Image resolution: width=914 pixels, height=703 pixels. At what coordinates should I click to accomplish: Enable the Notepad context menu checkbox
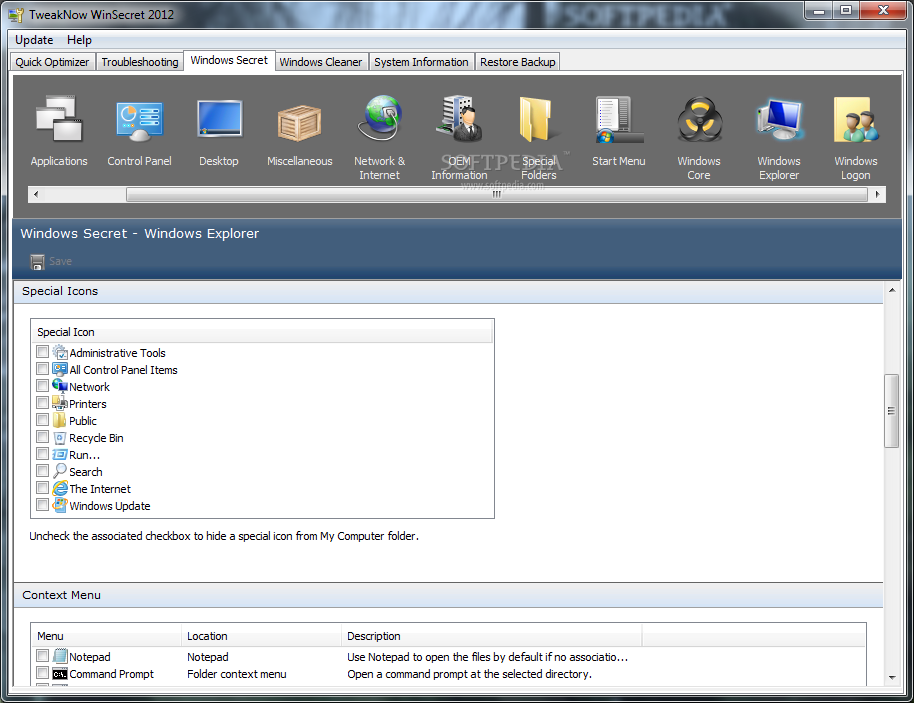(x=43, y=655)
